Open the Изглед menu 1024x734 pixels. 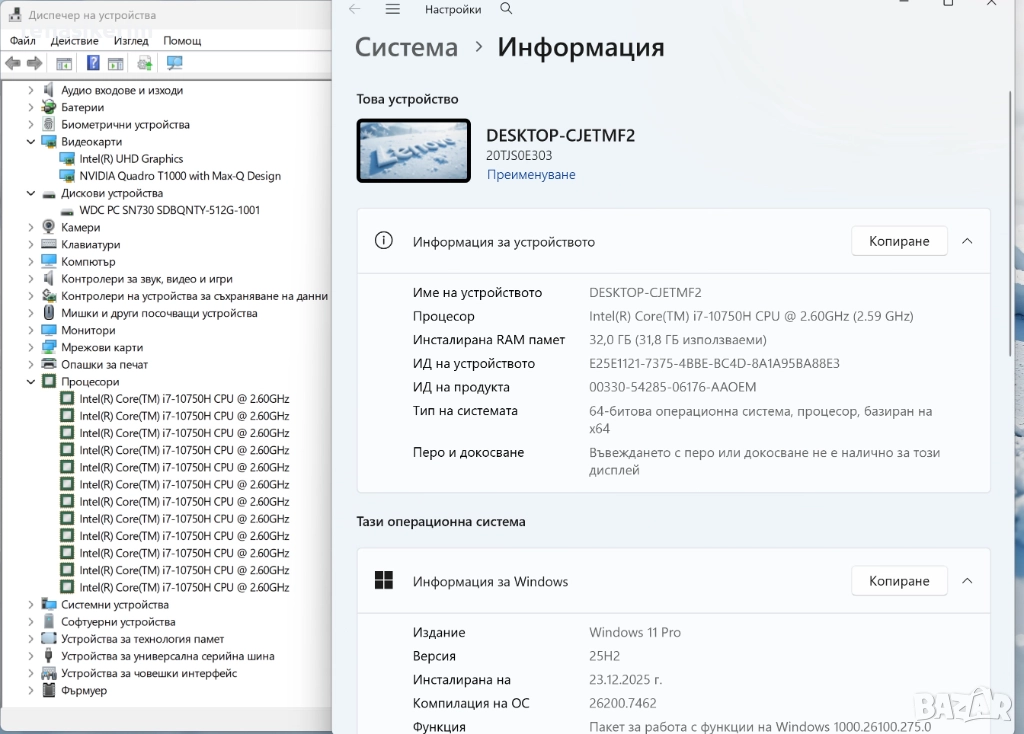tap(131, 41)
